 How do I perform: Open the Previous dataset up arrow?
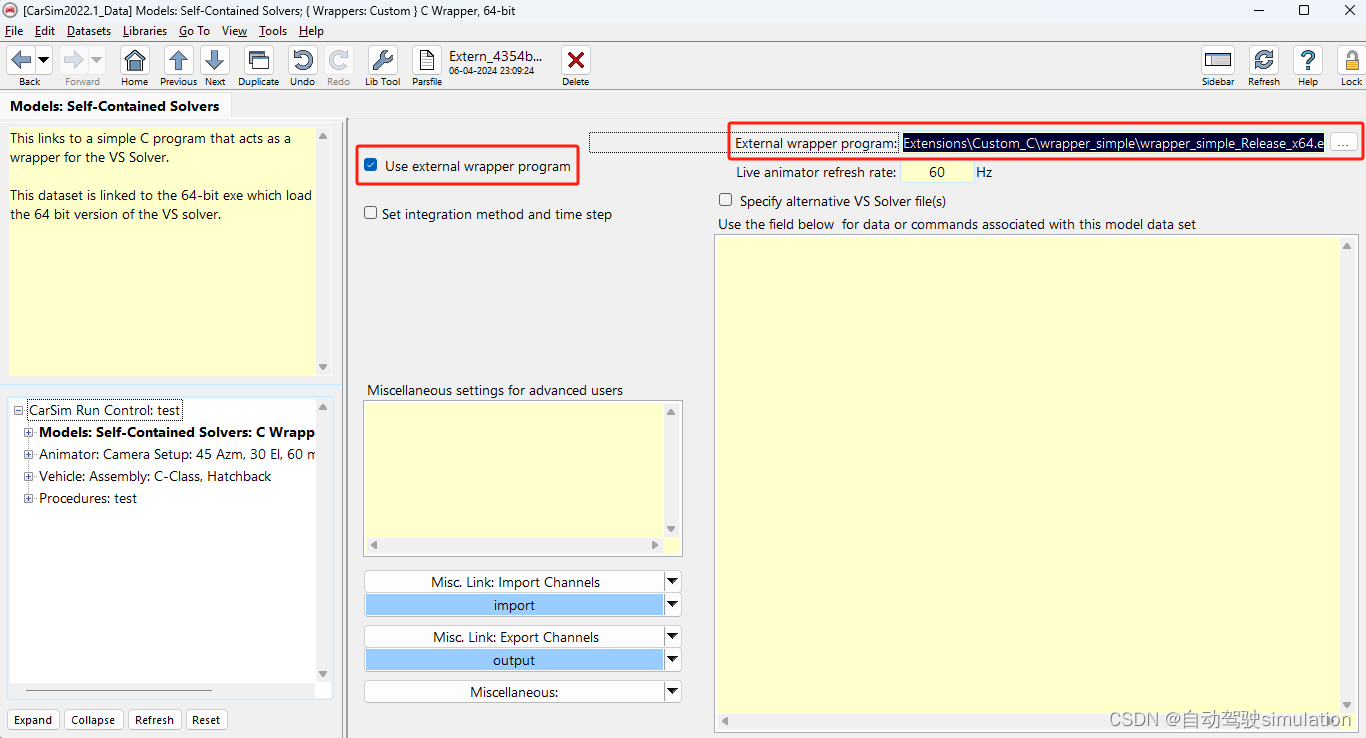click(178, 60)
